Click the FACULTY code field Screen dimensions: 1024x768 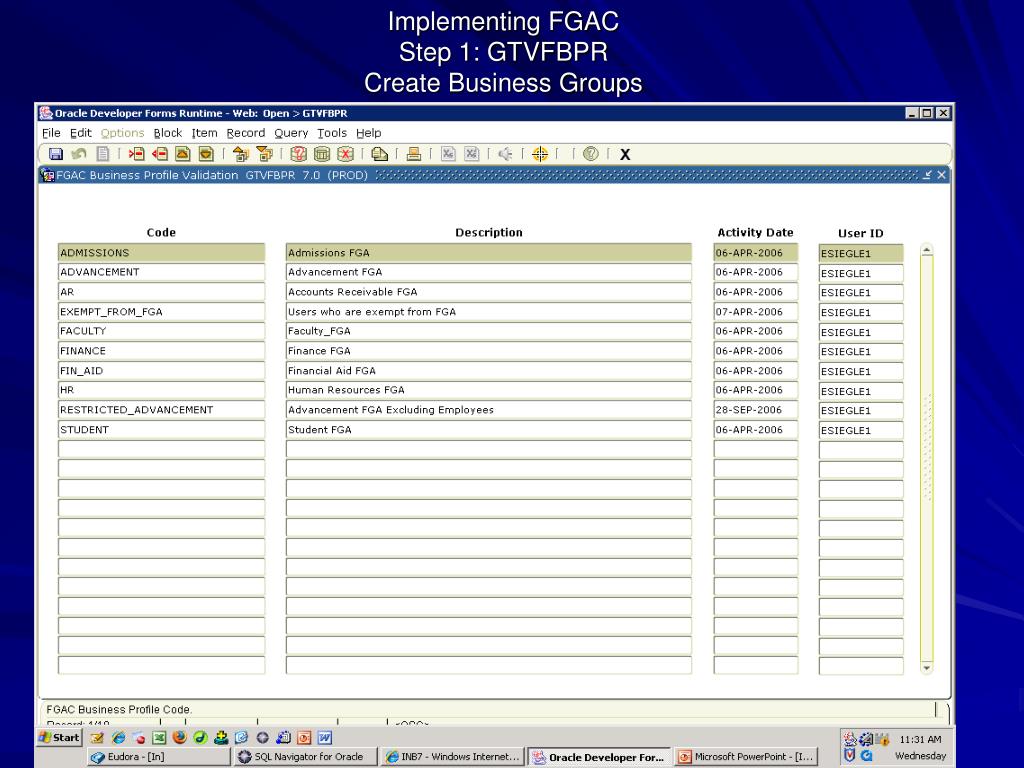pyautogui.click(x=161, y=331)
